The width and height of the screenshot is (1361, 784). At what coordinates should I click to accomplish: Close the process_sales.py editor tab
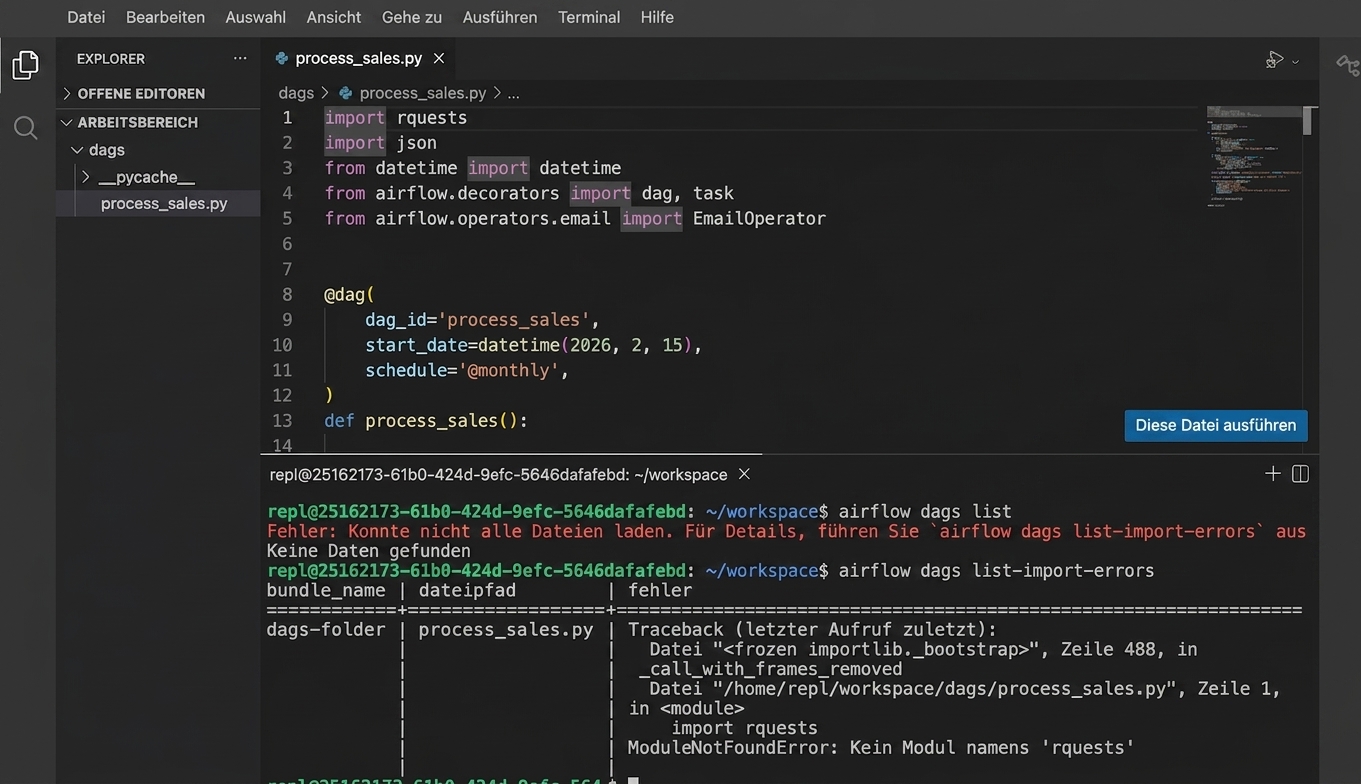[x=438, y=59]
